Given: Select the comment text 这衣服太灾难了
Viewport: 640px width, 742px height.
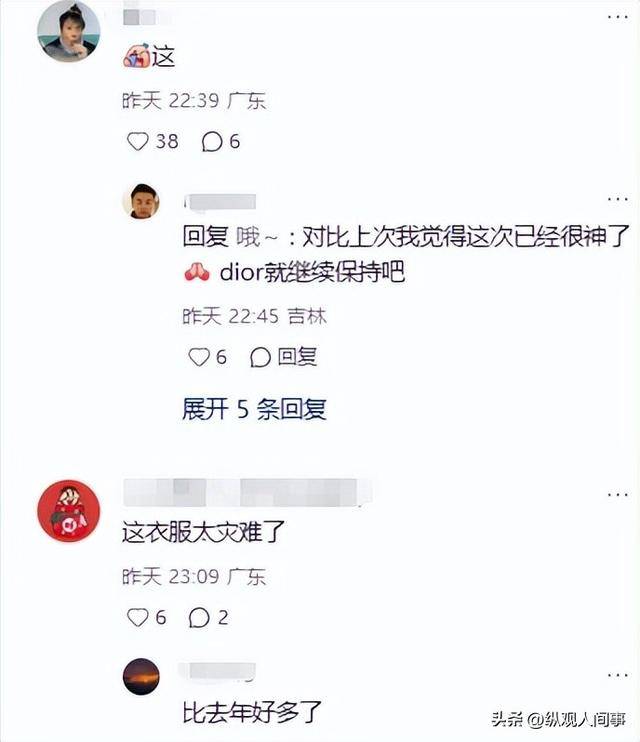Looking at the screenshot, I should pos(204,532).
